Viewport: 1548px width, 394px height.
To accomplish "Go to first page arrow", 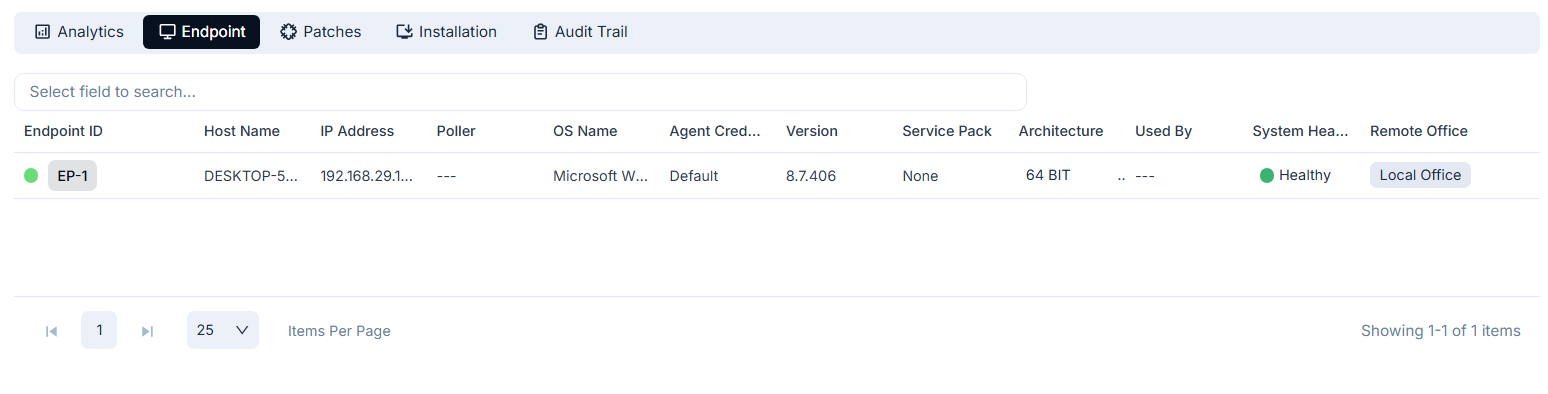I will pos(51,331).
